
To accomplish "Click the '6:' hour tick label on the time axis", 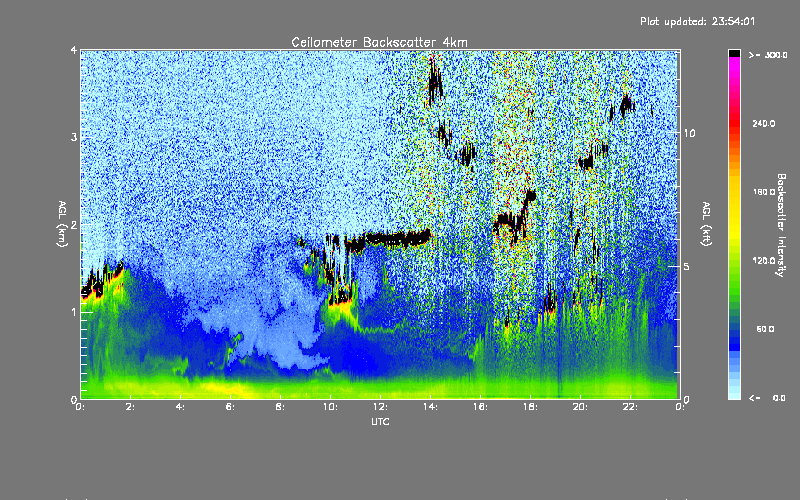I will pos(230,407).
